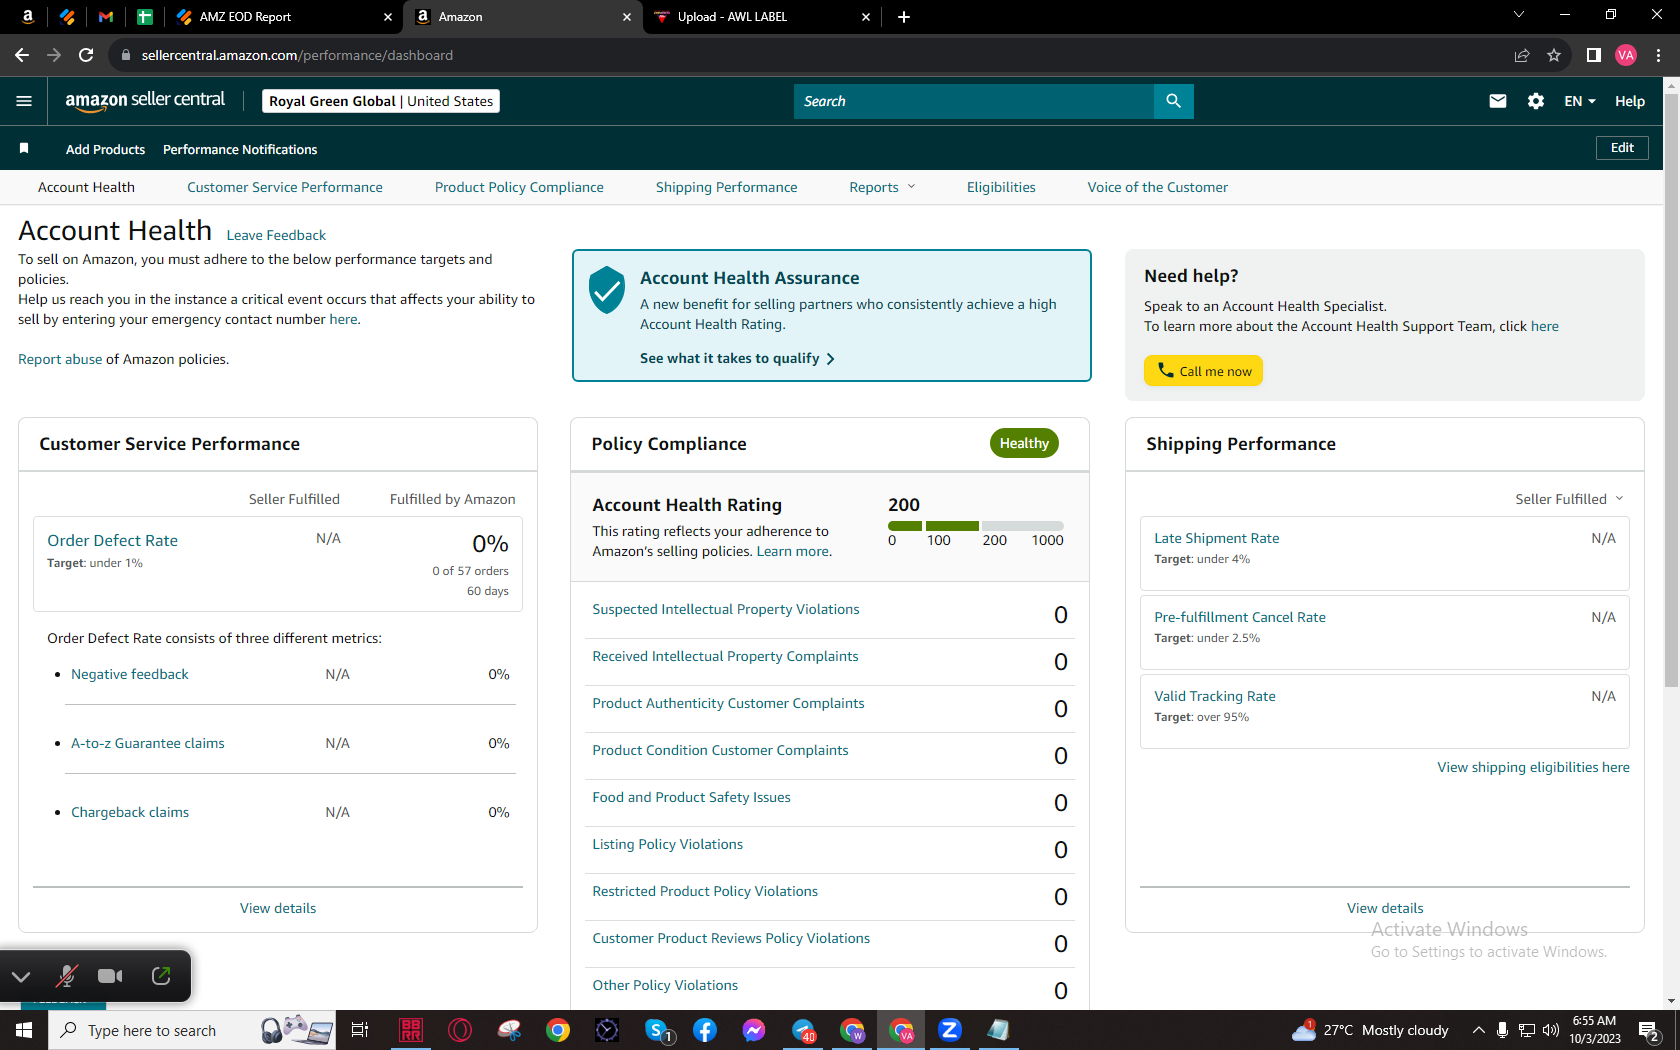The width and height of the screenshot is (1680, 1050).
Task: Open Task View on taskbar
Action: click(x=360, y=1030)
